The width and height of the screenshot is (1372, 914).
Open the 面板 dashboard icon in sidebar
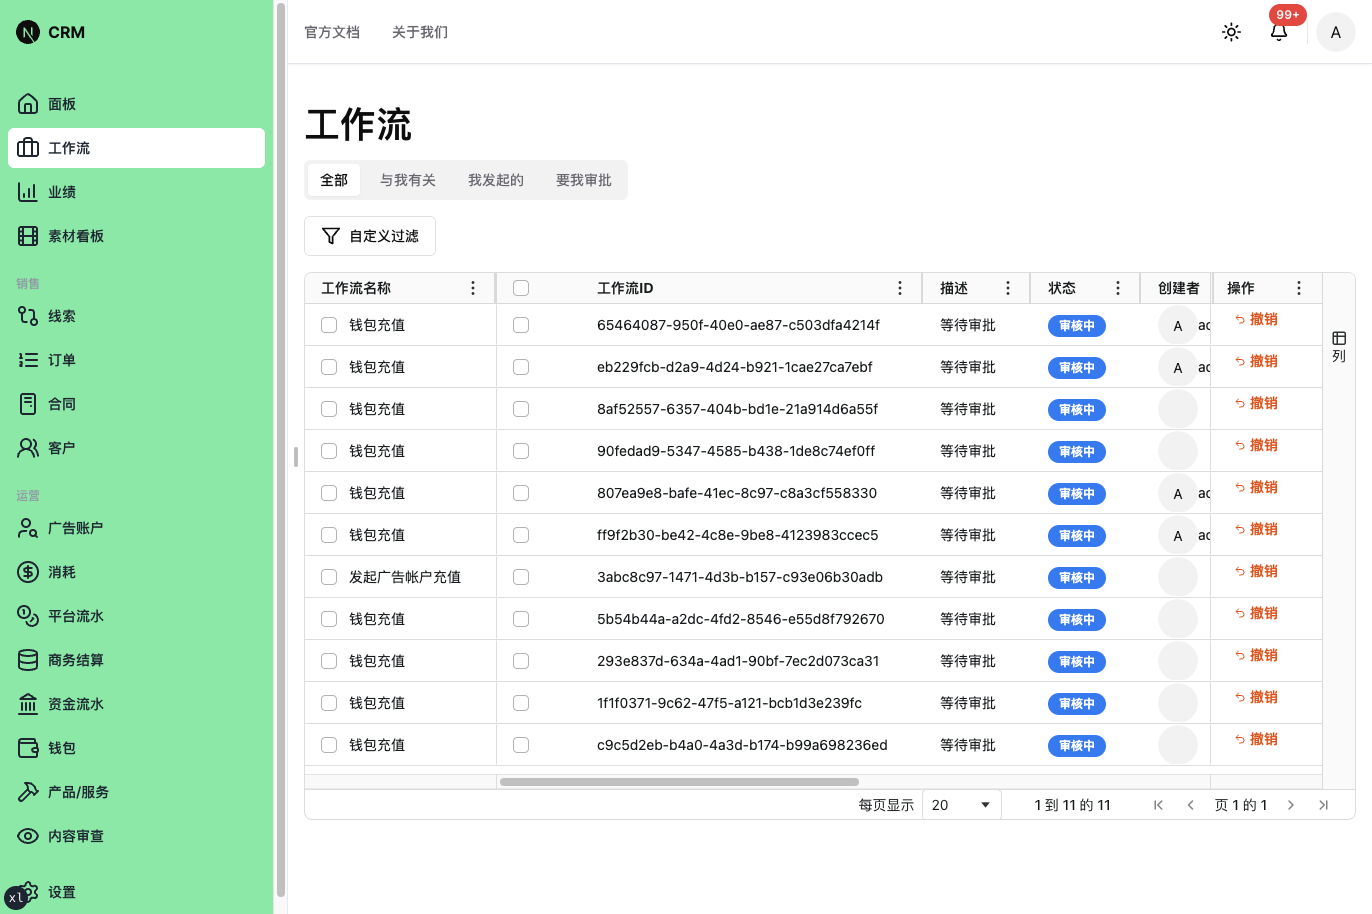pos(27,103)
